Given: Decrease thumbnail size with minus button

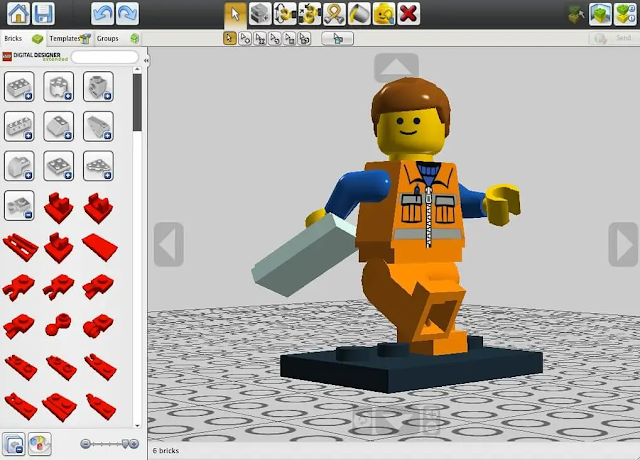Looking at the screenshot, I should point(85,444).
